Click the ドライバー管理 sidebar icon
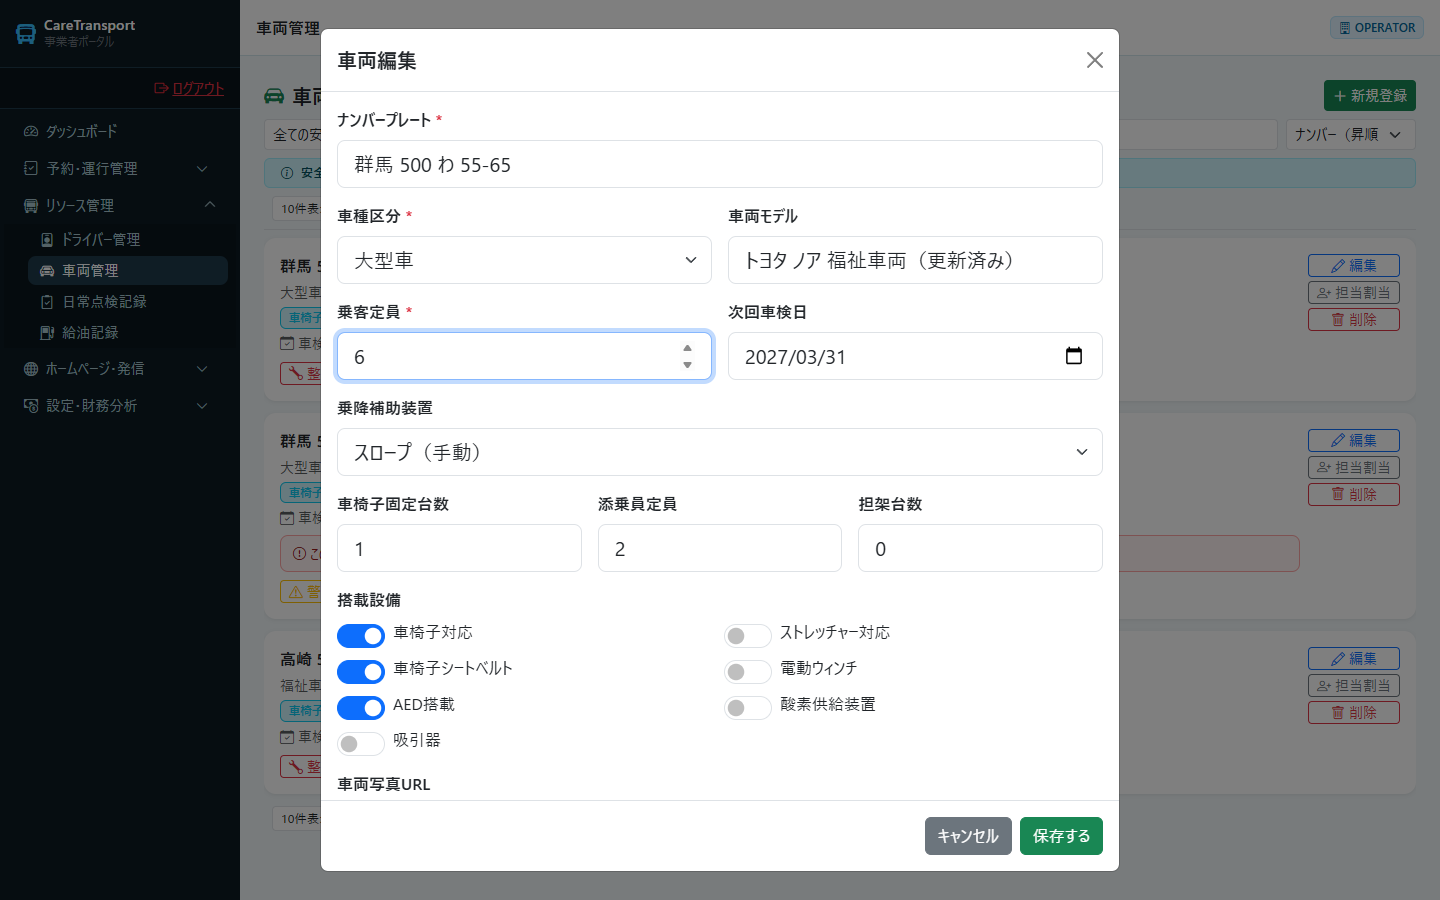 tap(47, 239)
